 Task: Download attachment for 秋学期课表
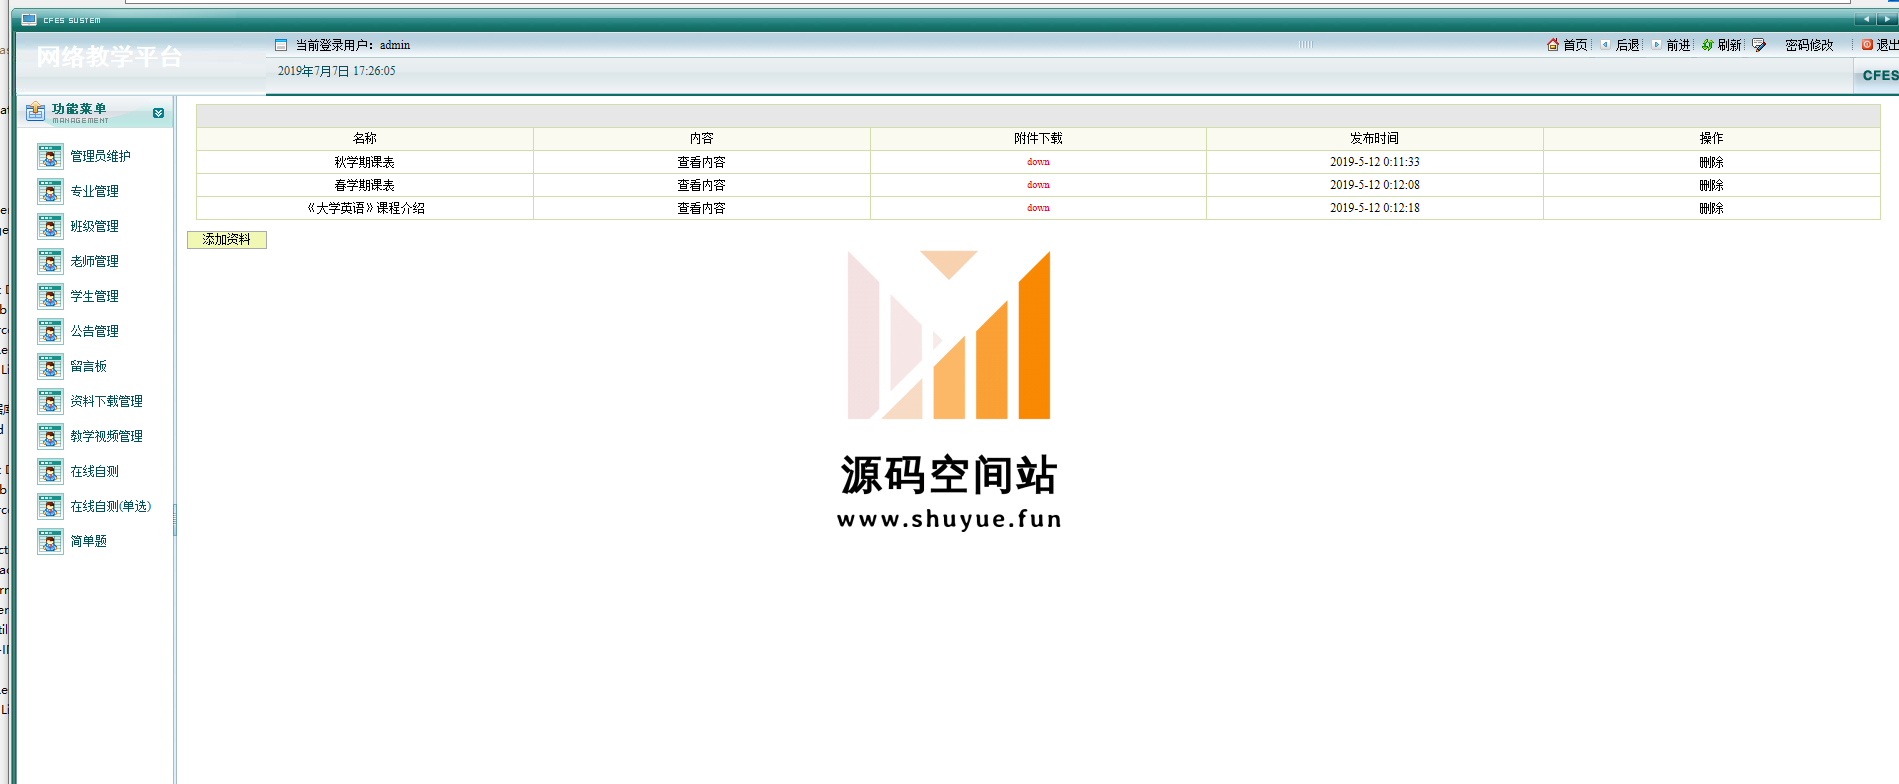pyautogui.click(x=1038, y=162)
